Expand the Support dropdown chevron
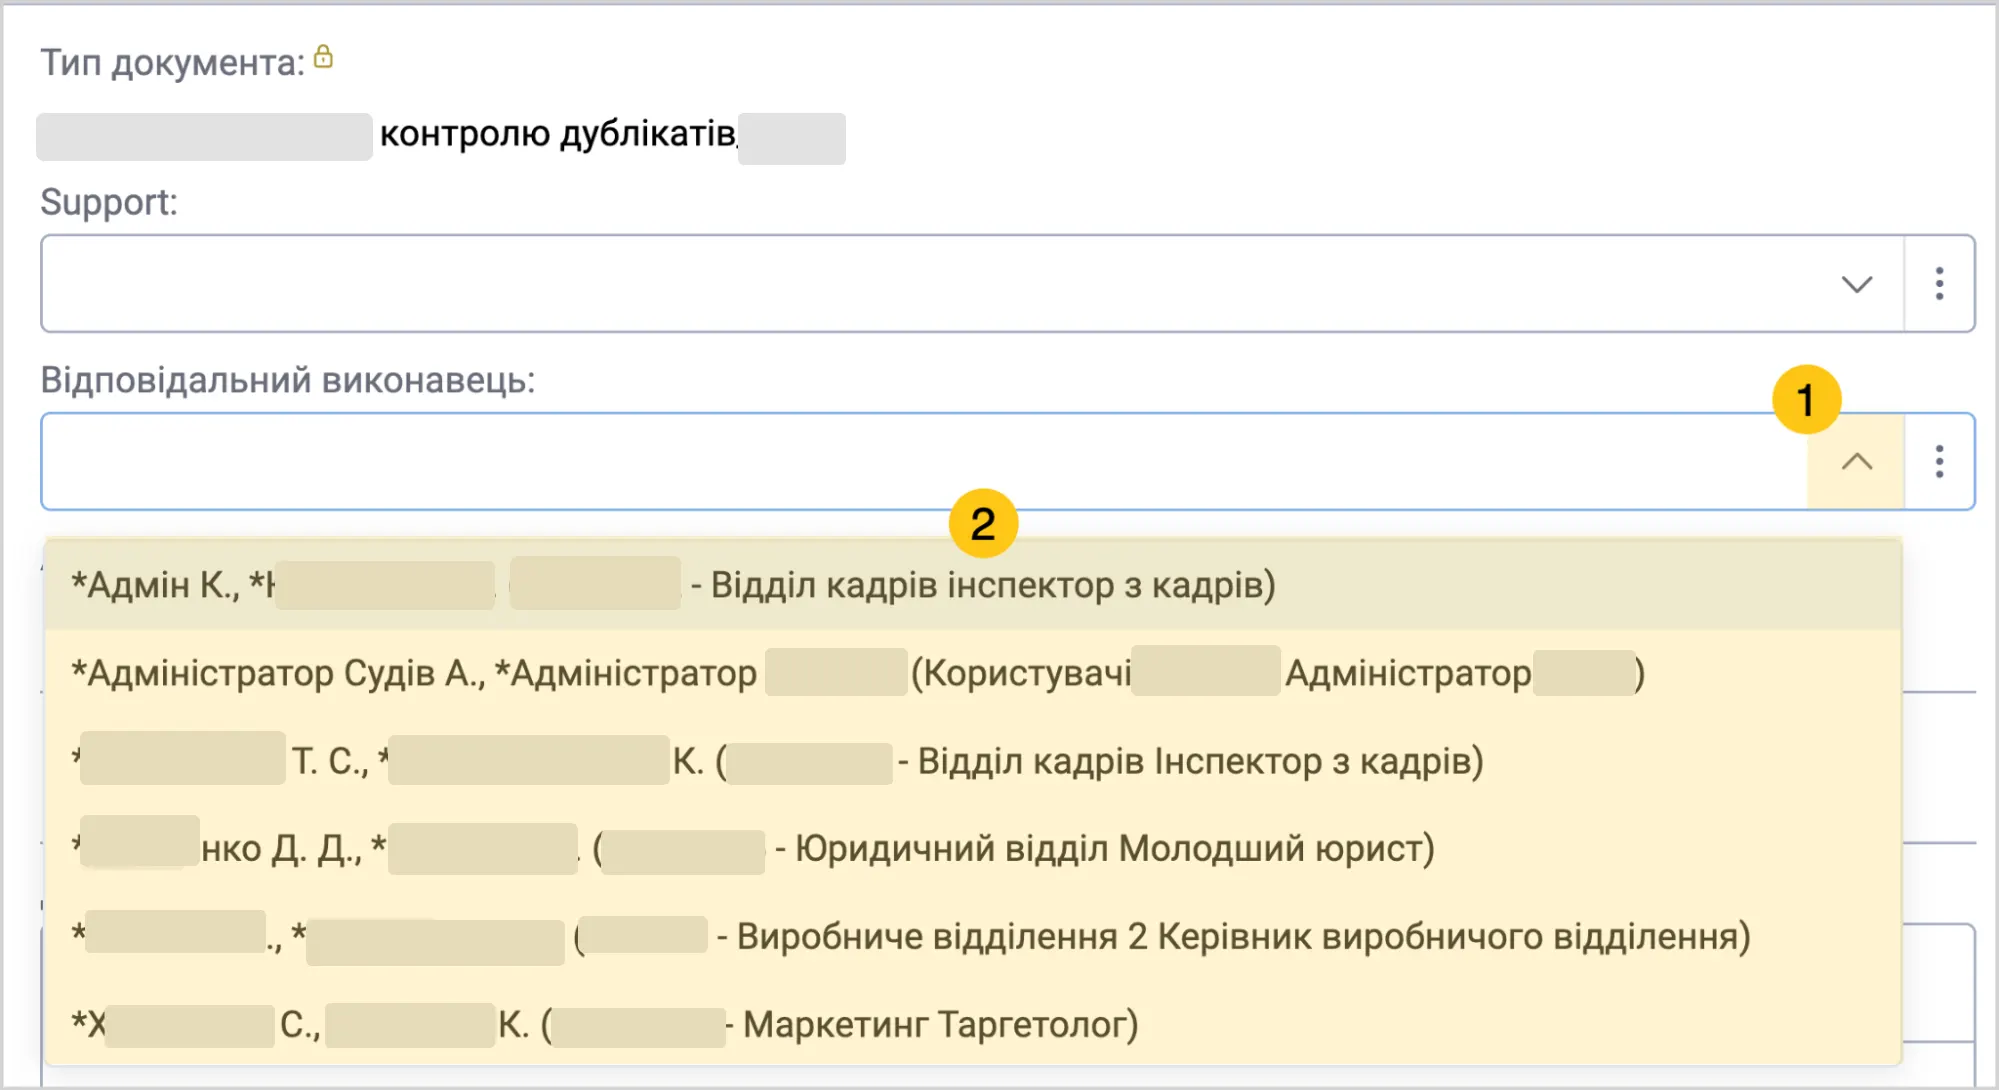This screenshot has height=1091, width=1999. 1857,284
